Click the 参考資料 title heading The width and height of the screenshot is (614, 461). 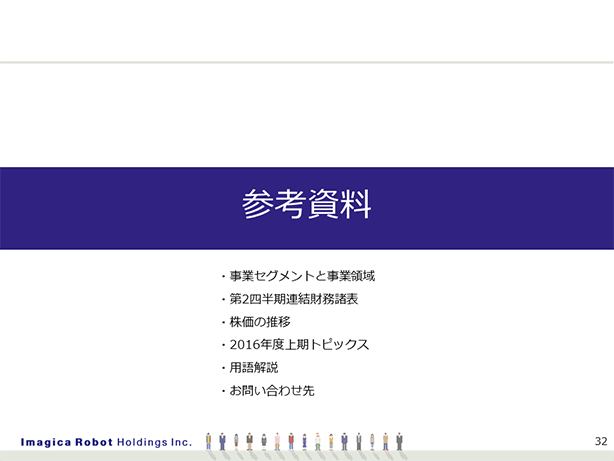click(x=306, y=204)
